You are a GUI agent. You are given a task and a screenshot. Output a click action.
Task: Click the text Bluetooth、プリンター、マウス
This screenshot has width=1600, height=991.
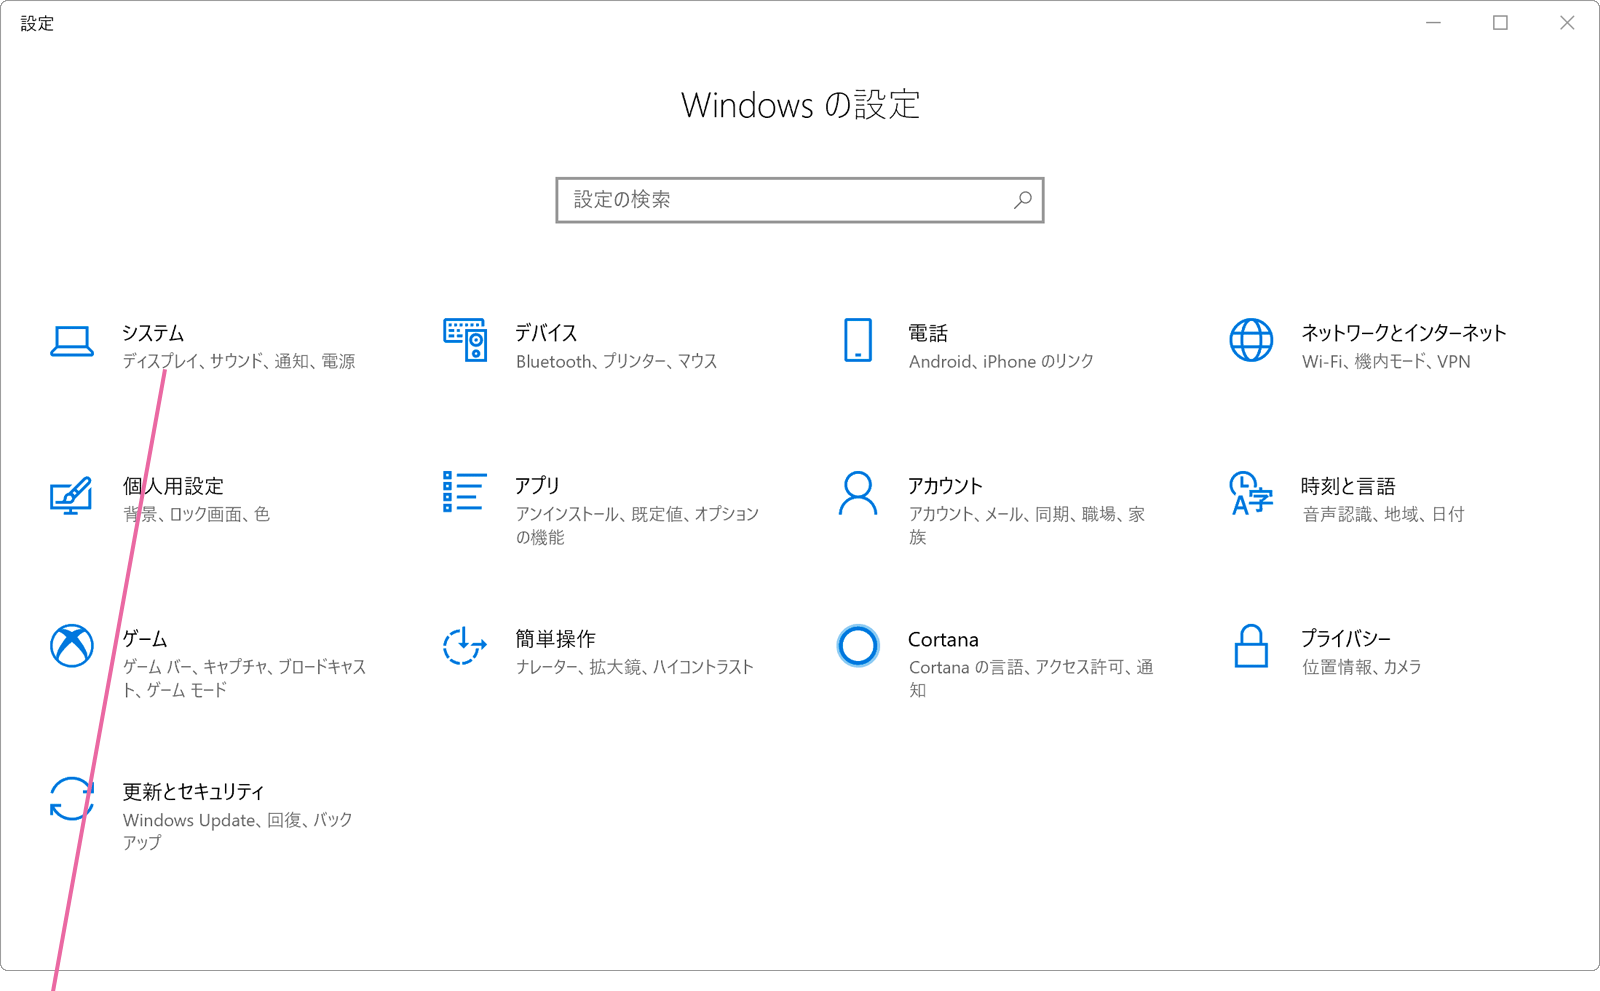(x=617, y=362)
